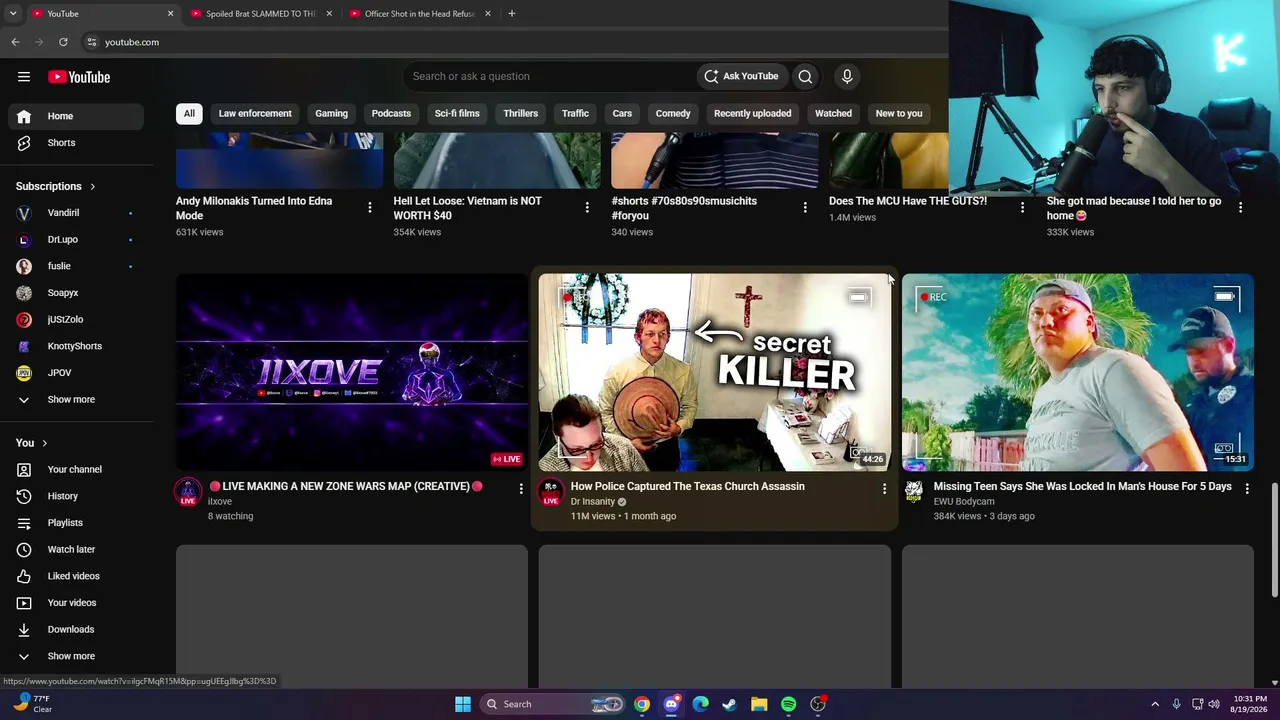This screenshot has width=1280, height=720.
Task: Click the YouTube logo
Action: pos(79,77)
